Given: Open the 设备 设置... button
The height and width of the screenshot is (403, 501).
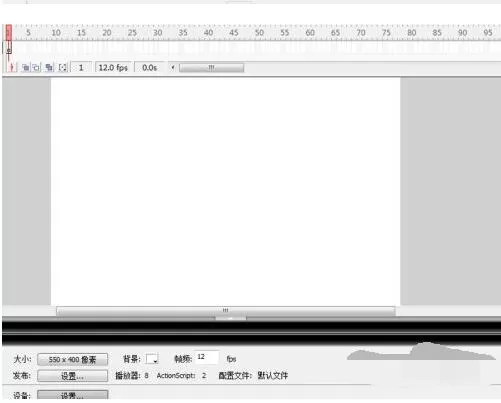Looking at the screenshot, I should point(72,395).
